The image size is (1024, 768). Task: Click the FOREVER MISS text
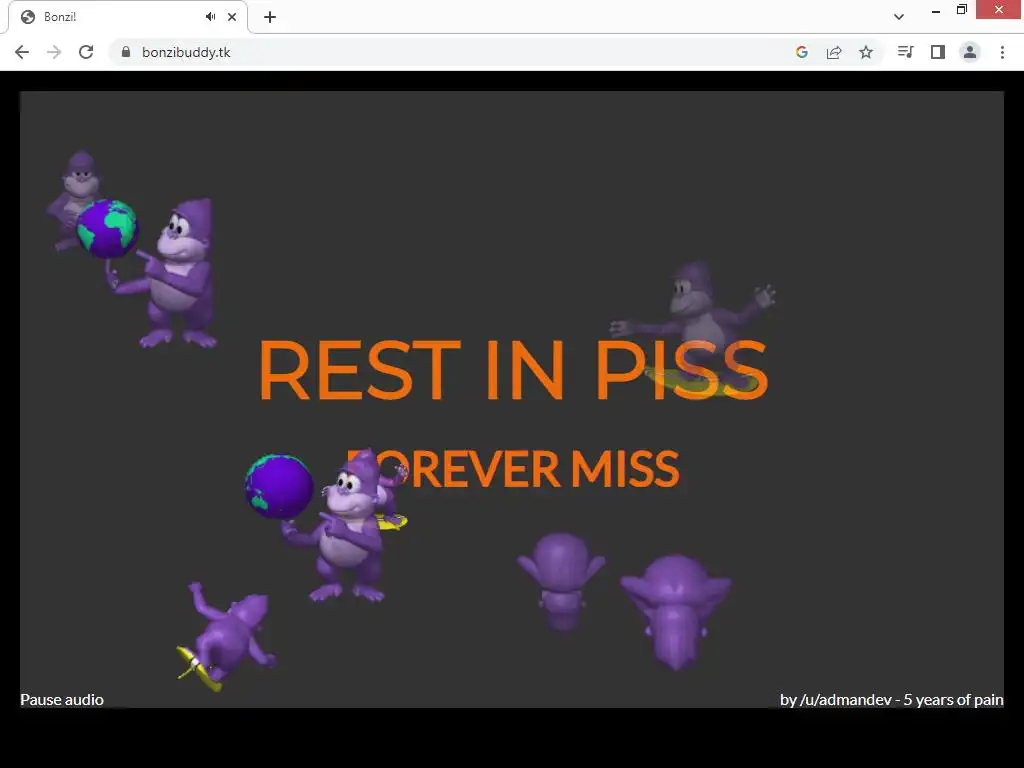(x=513, y=469)
